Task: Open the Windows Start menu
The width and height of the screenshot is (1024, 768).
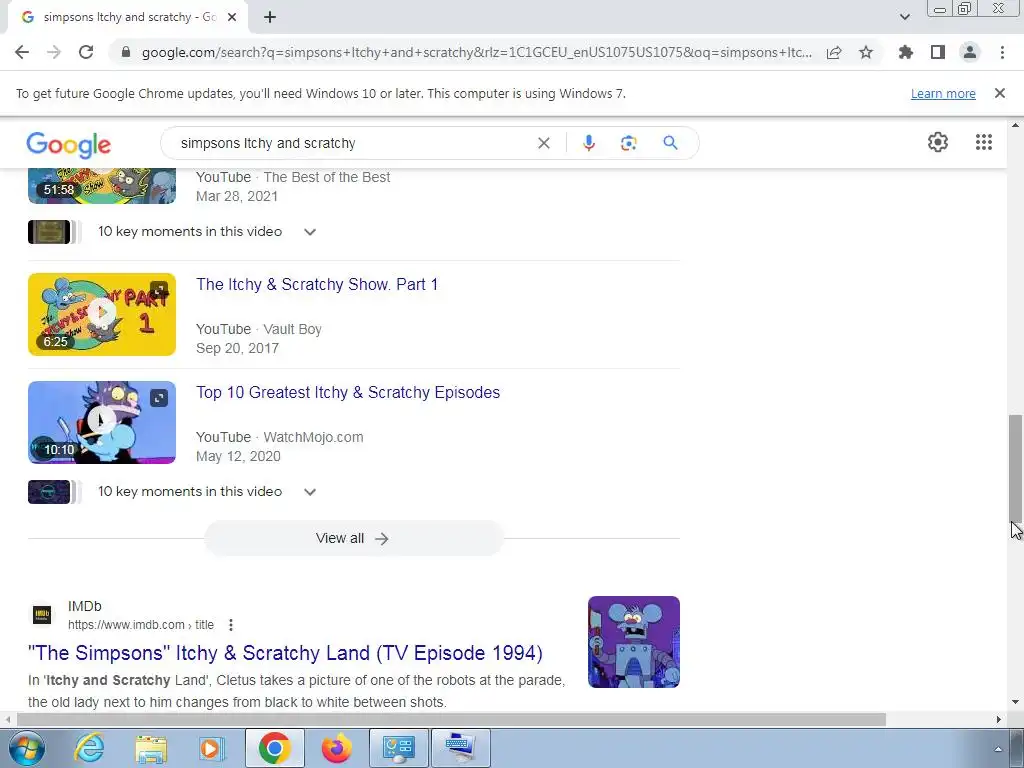Action: (27, 748)
